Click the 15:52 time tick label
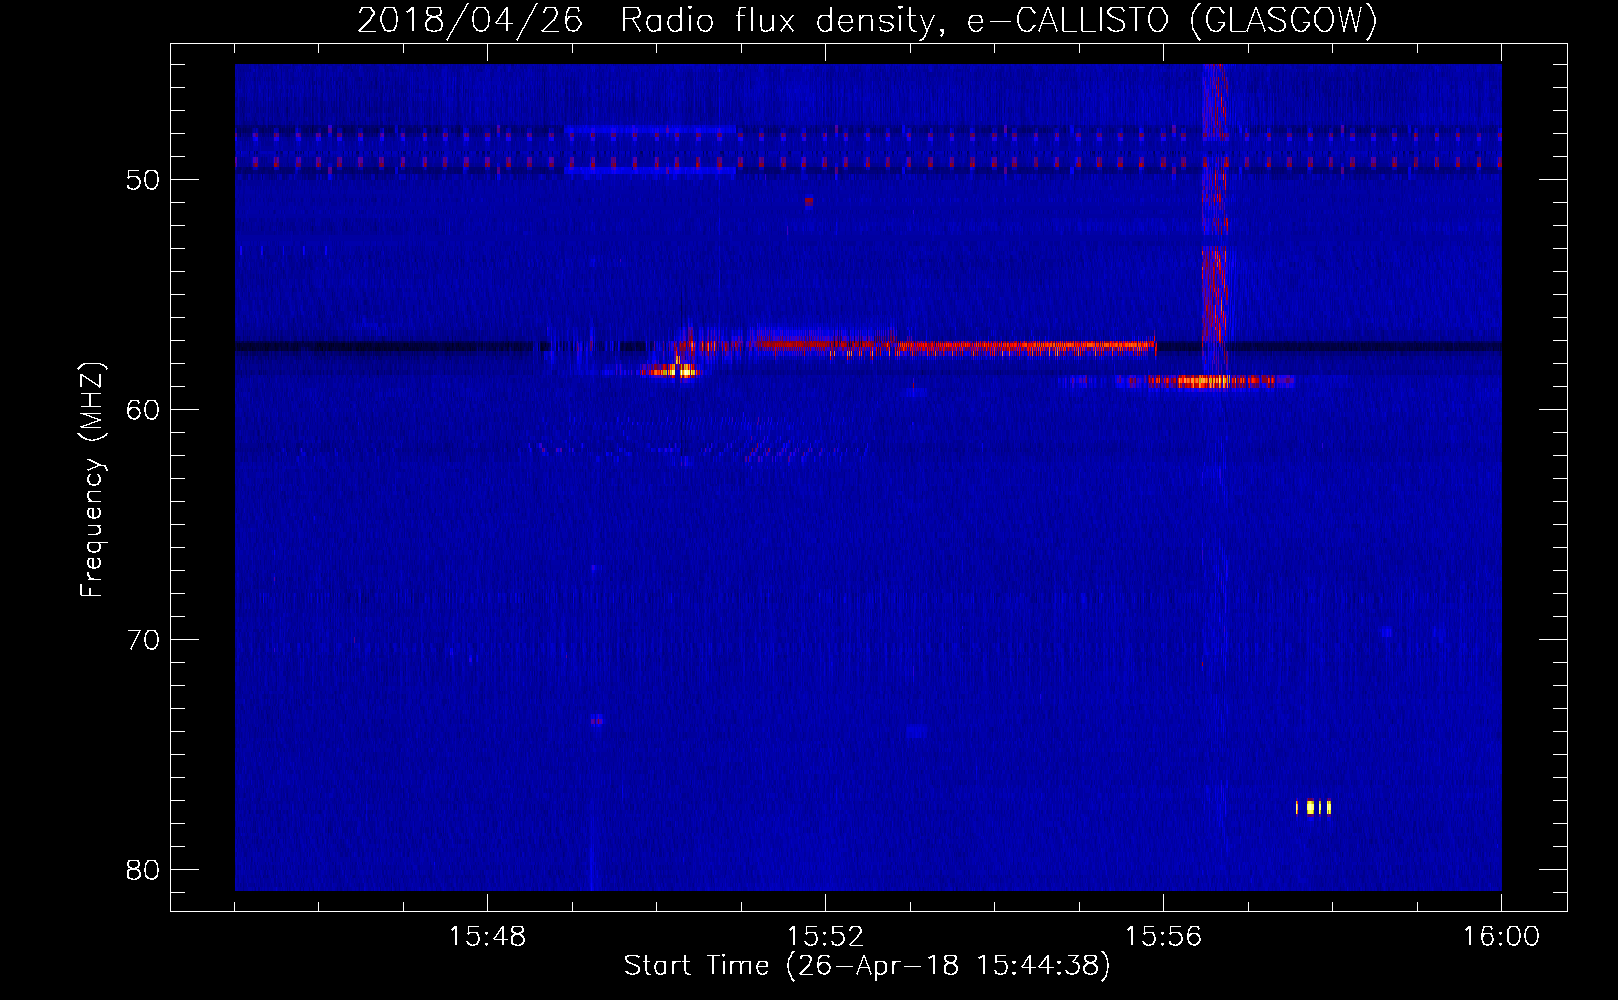This screenshot has height=1000, width=1618. (x=825, y=936)
